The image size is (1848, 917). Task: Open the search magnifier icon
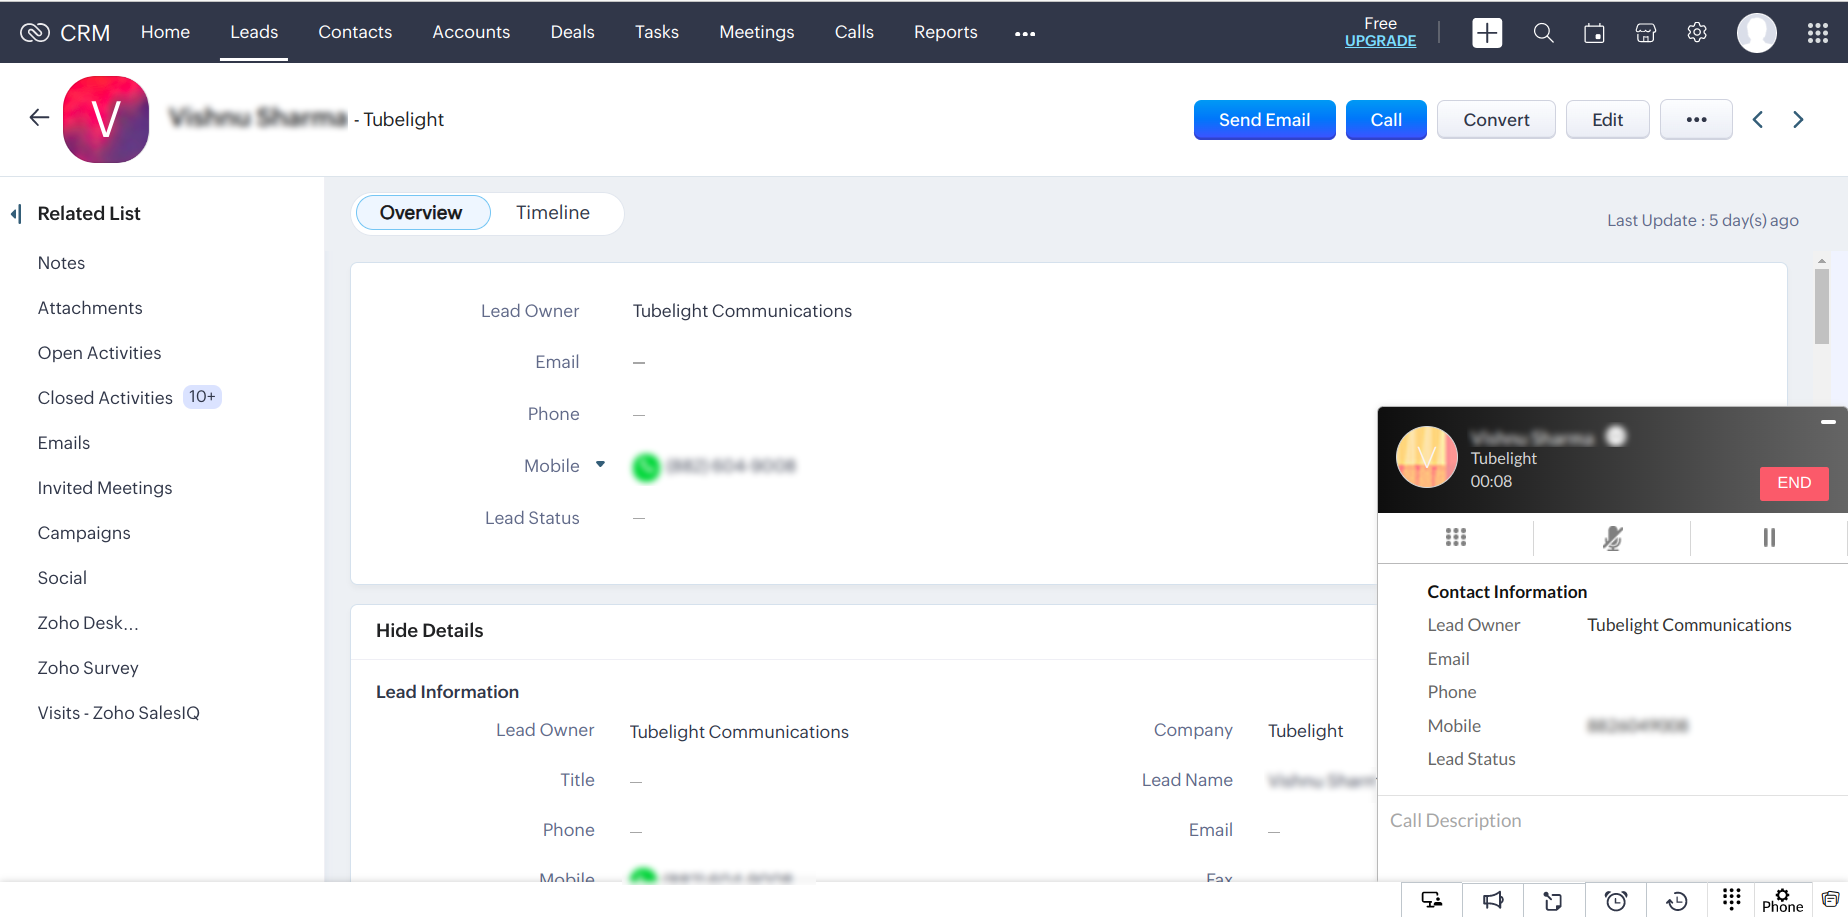point(1543,33)
